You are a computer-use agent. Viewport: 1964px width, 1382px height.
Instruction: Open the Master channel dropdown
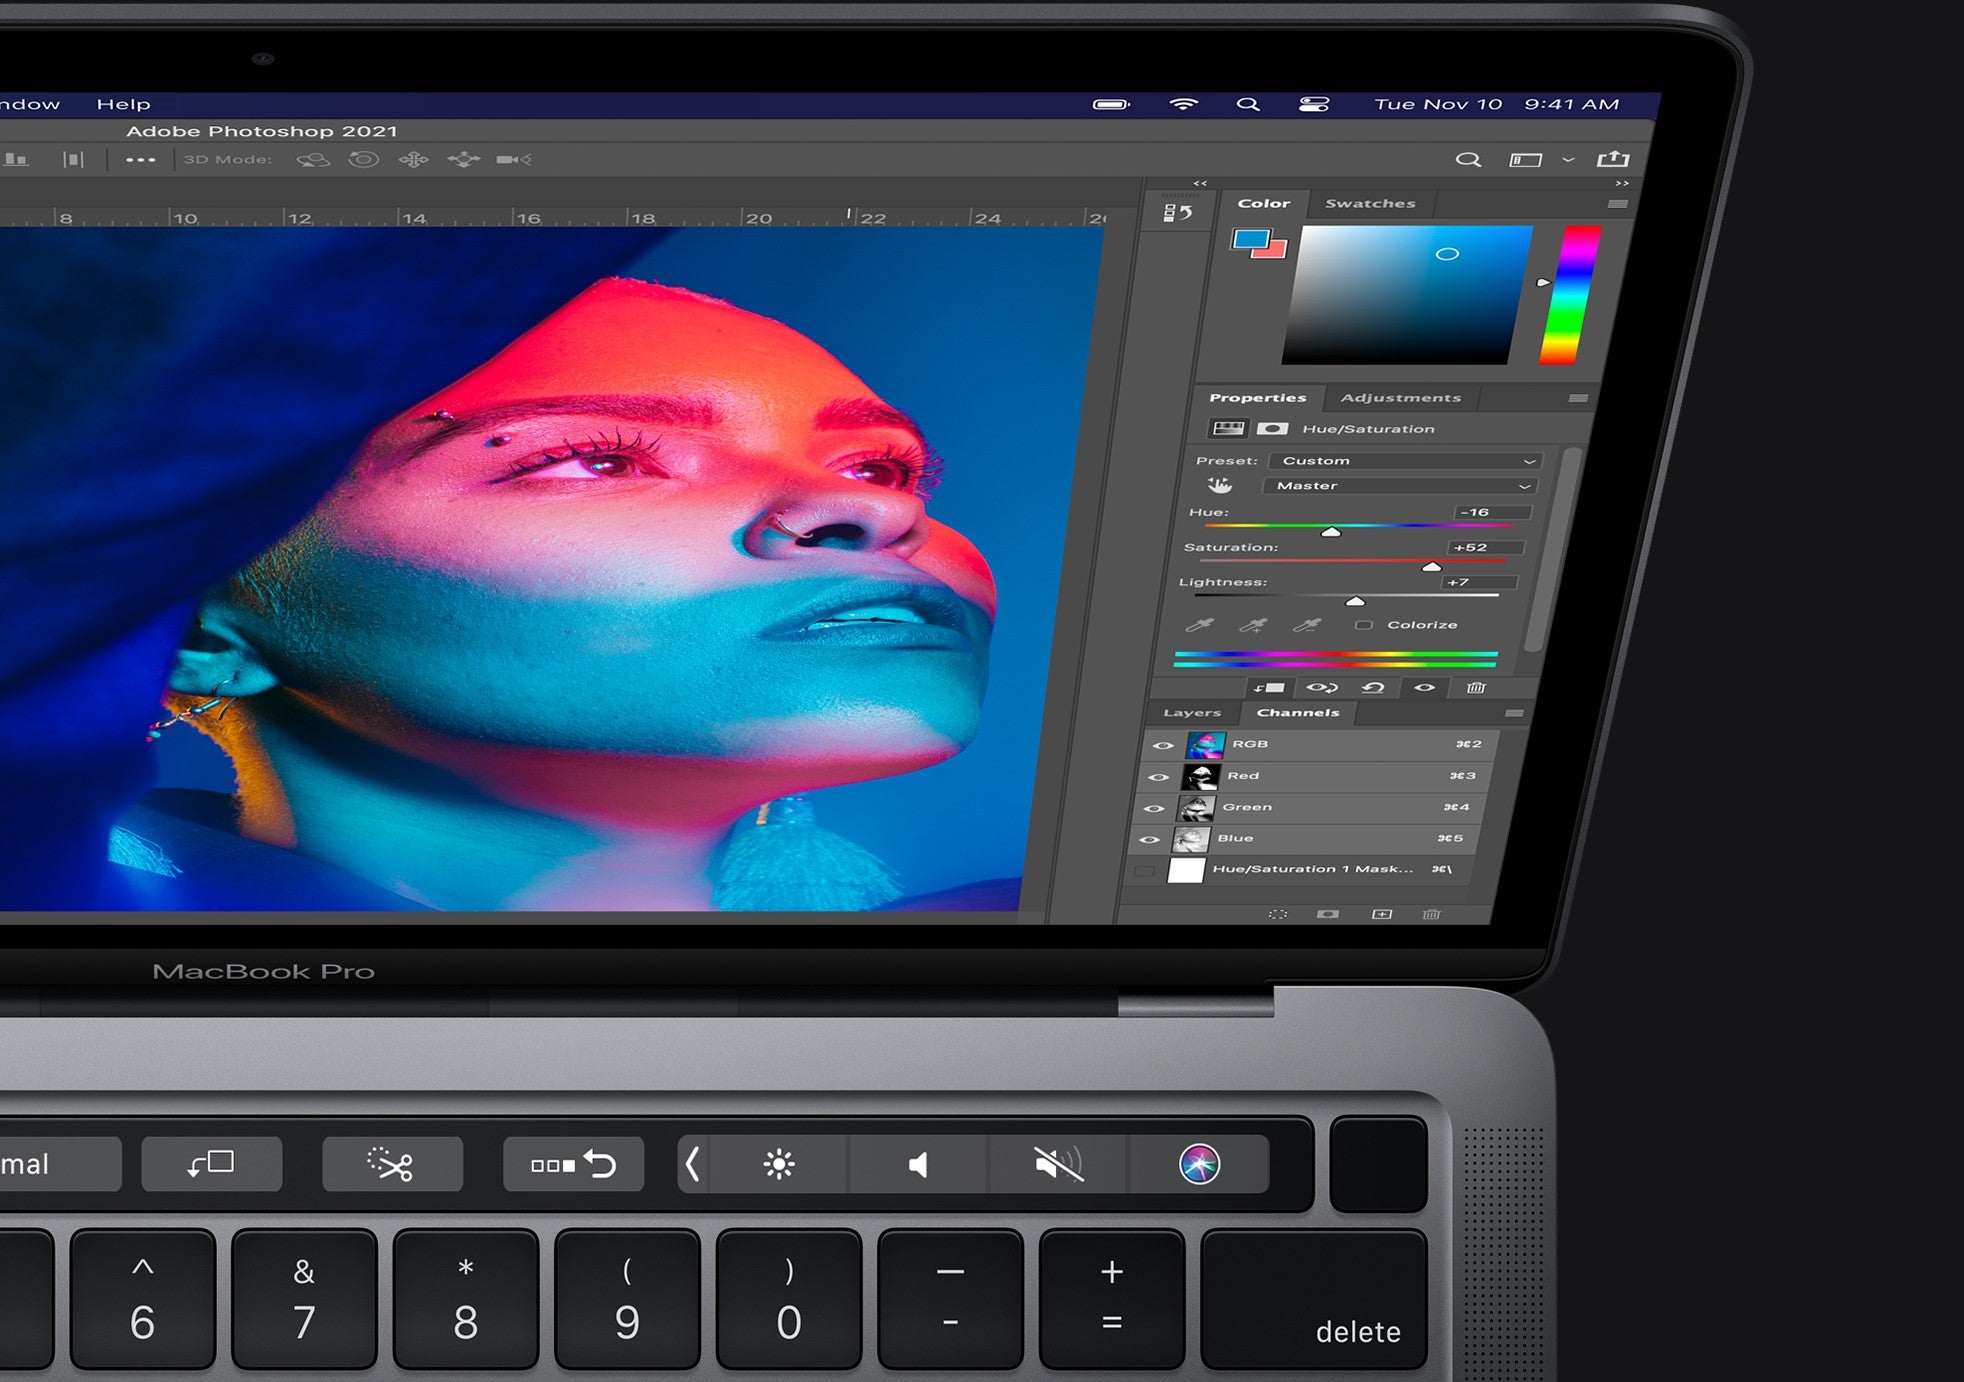1398,486
